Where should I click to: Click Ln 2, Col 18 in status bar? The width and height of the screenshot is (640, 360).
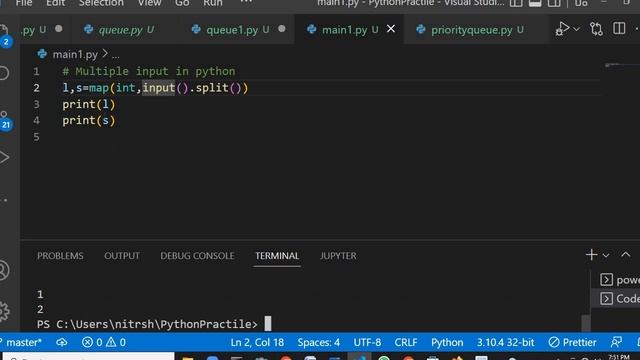[257, 342]
